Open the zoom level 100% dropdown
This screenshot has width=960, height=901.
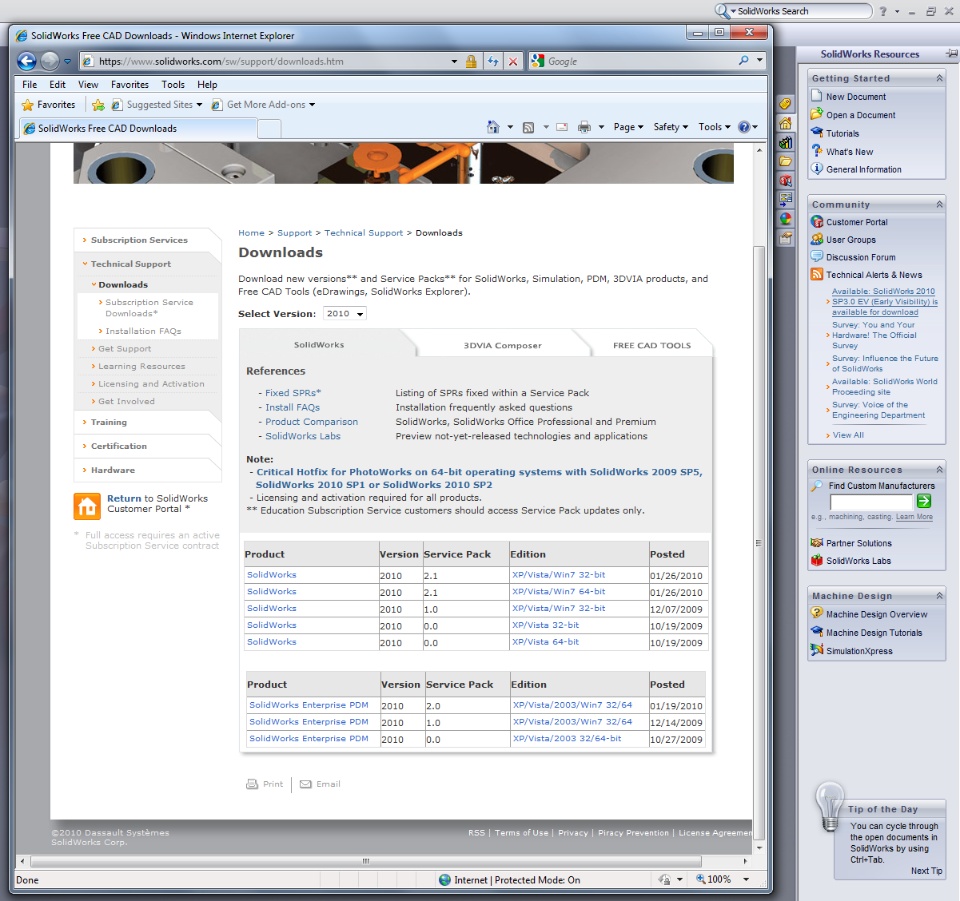[x=746, y=879]
